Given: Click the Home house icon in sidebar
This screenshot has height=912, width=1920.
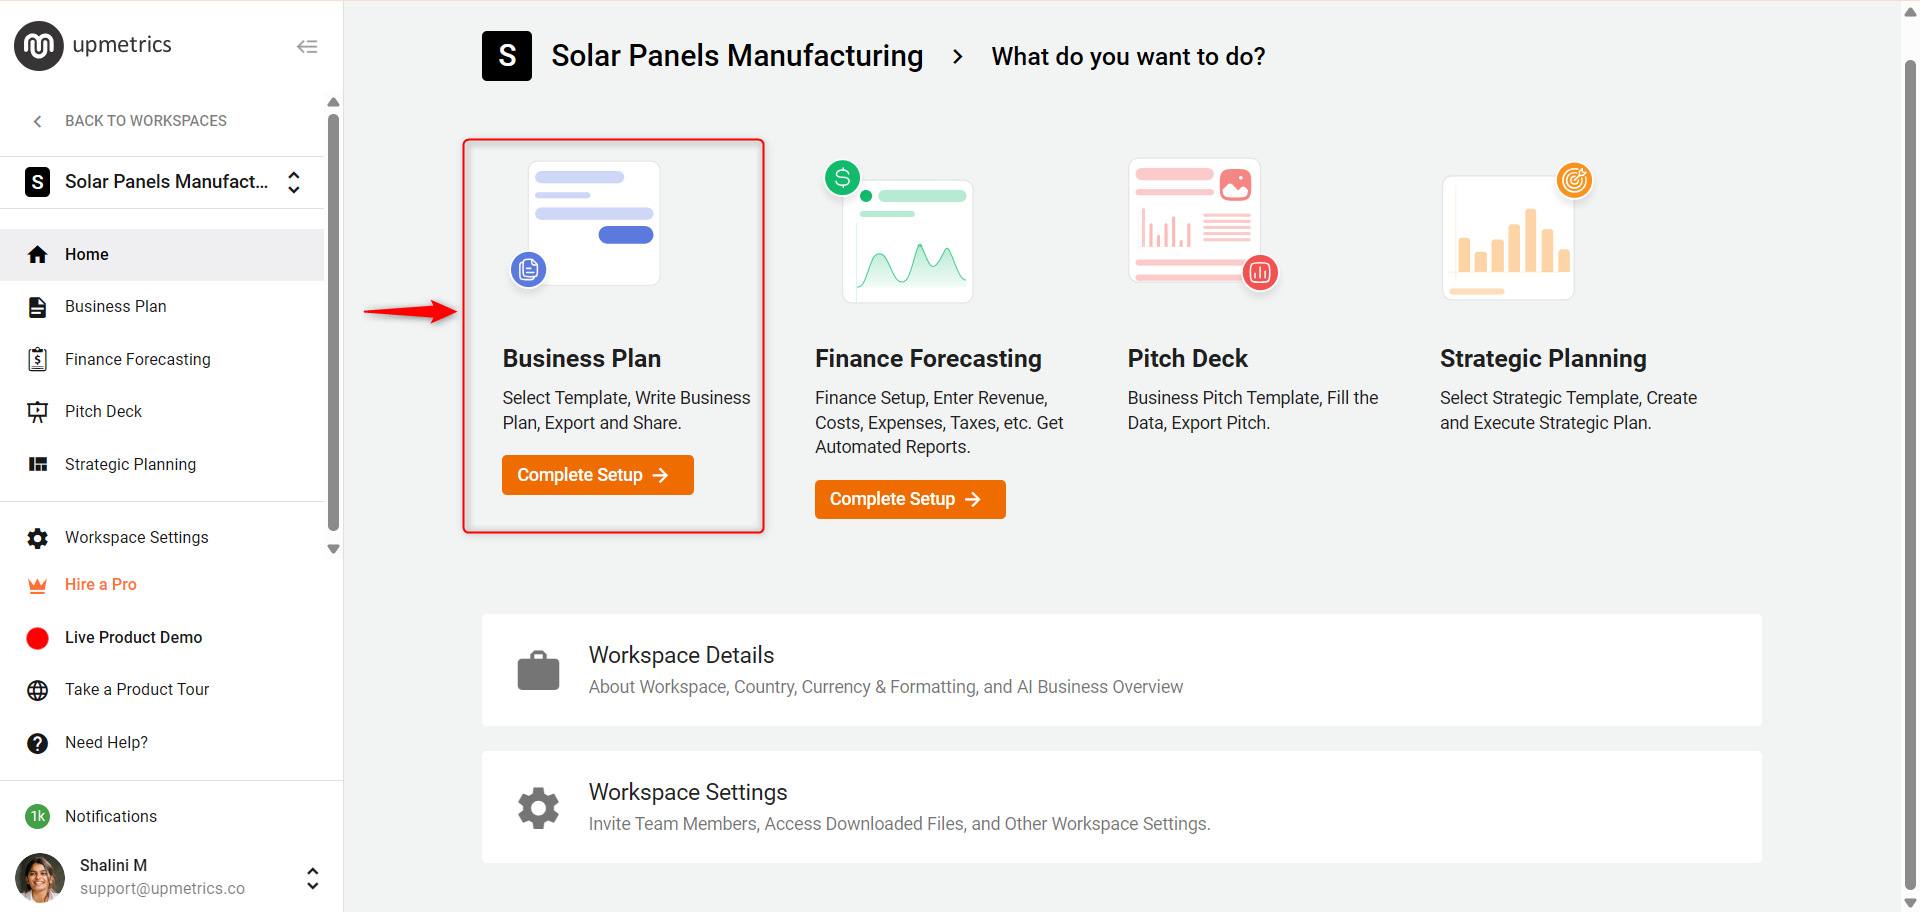Looking at the screenshot, I should 38,255.
